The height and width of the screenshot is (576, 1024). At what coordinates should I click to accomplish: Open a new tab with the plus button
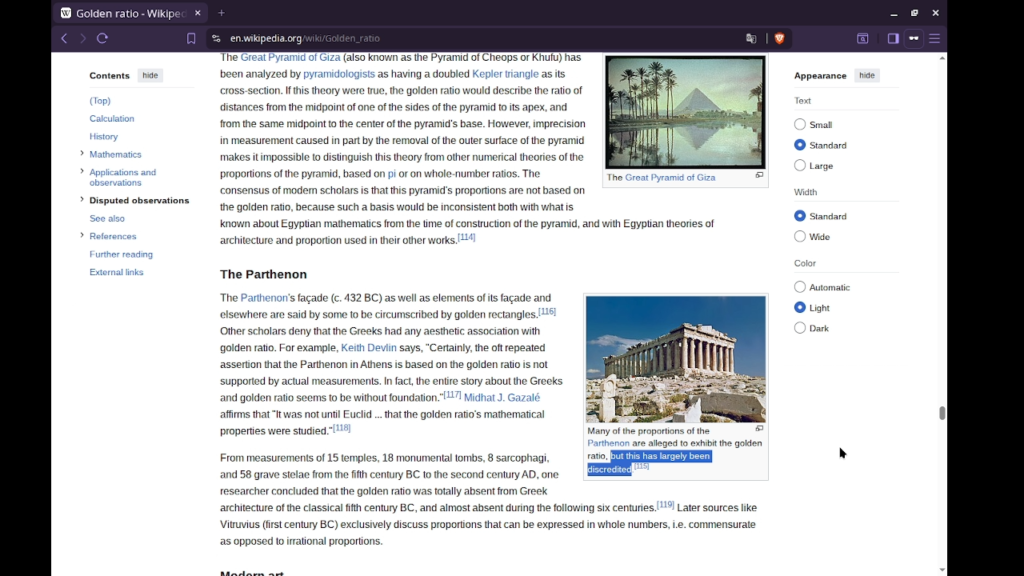point(221,13)
